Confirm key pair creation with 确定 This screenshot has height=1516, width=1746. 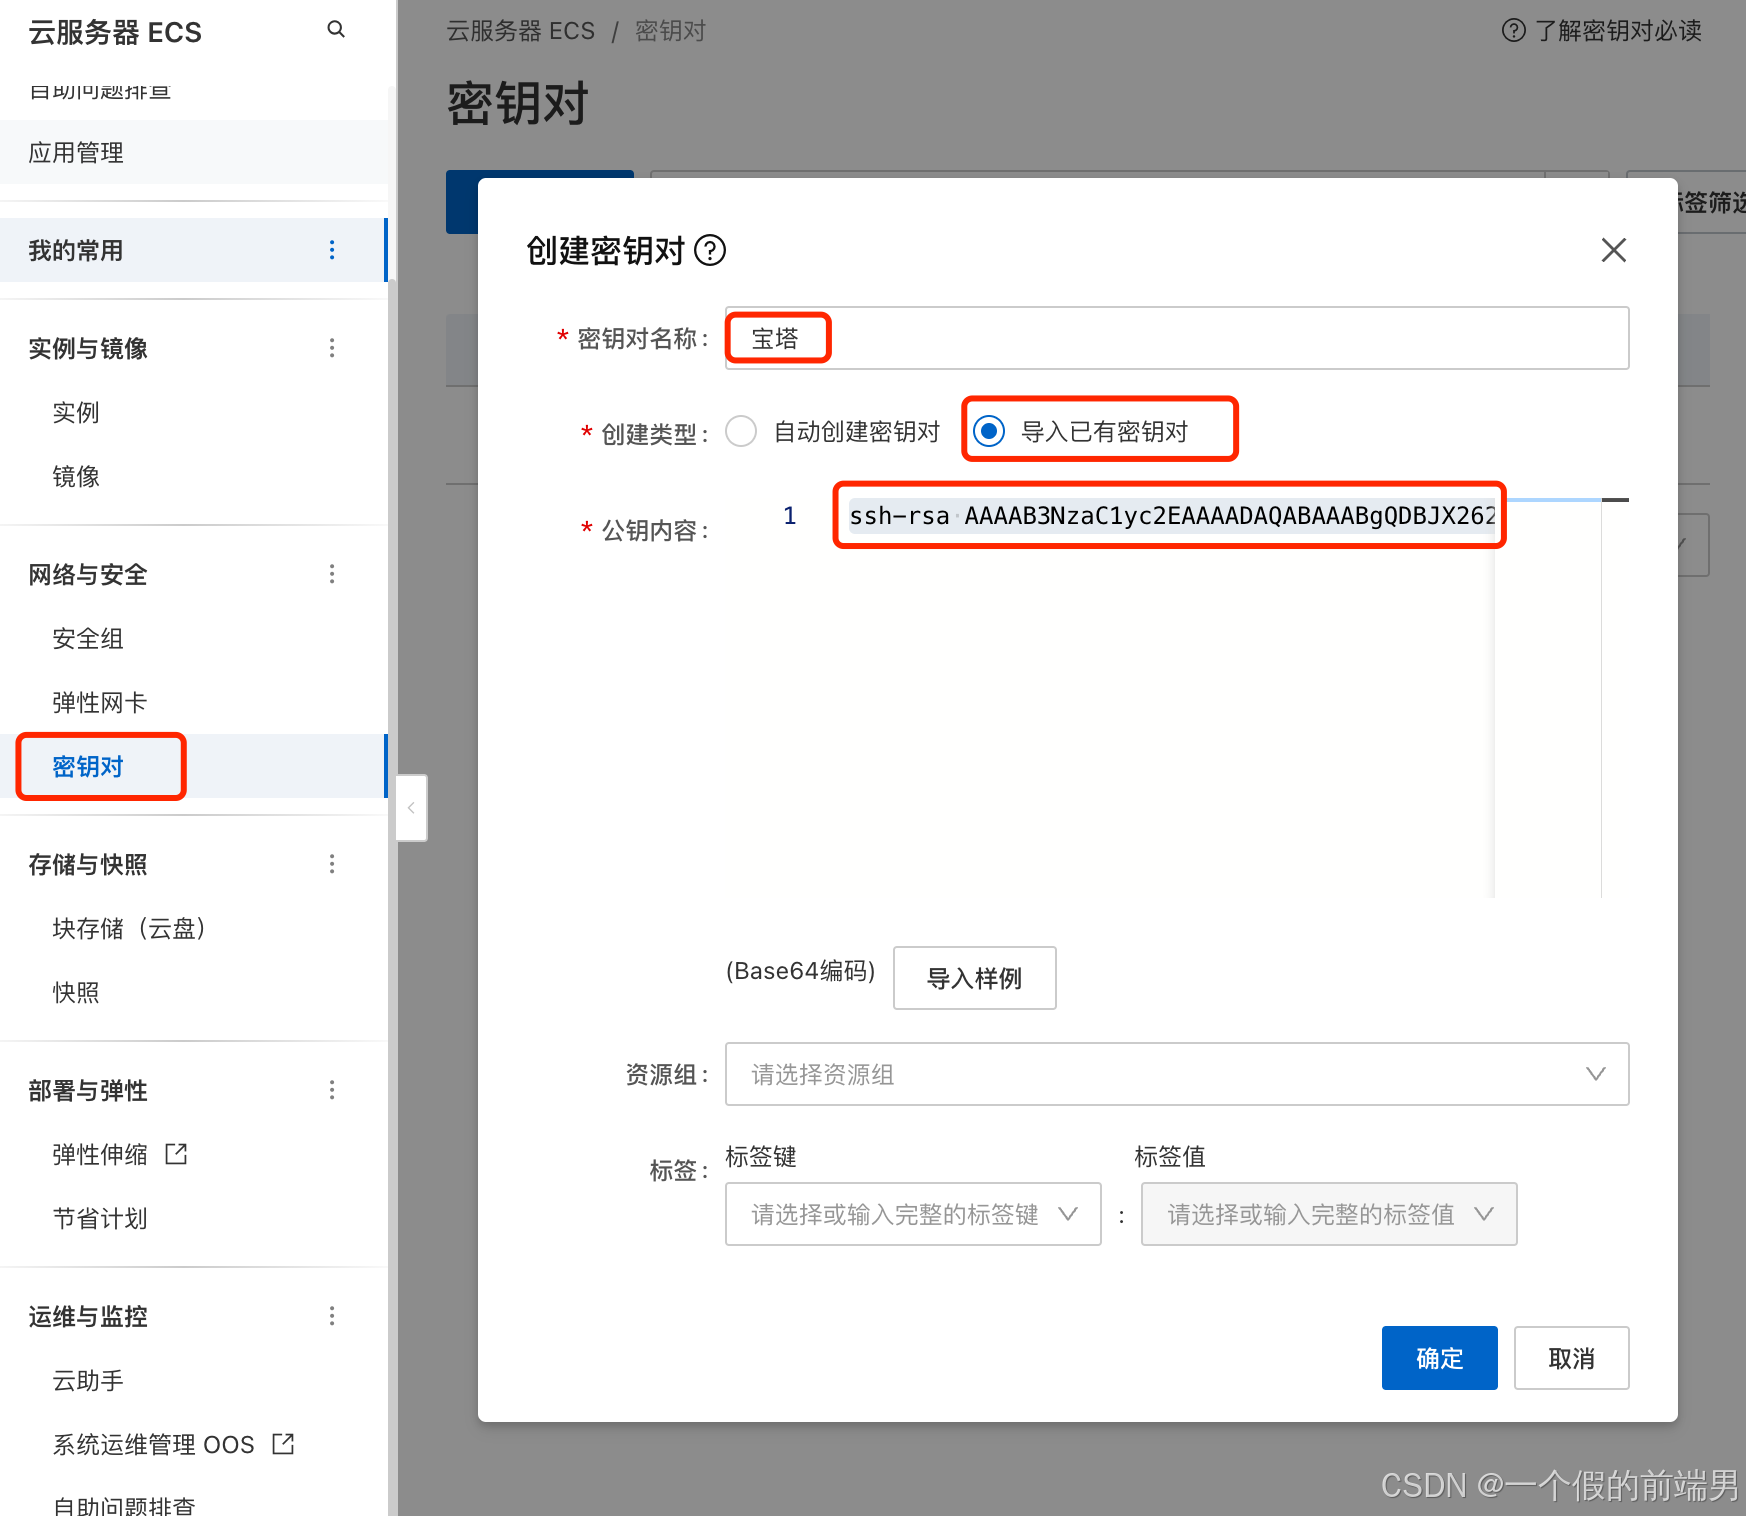point(1440,1358)
